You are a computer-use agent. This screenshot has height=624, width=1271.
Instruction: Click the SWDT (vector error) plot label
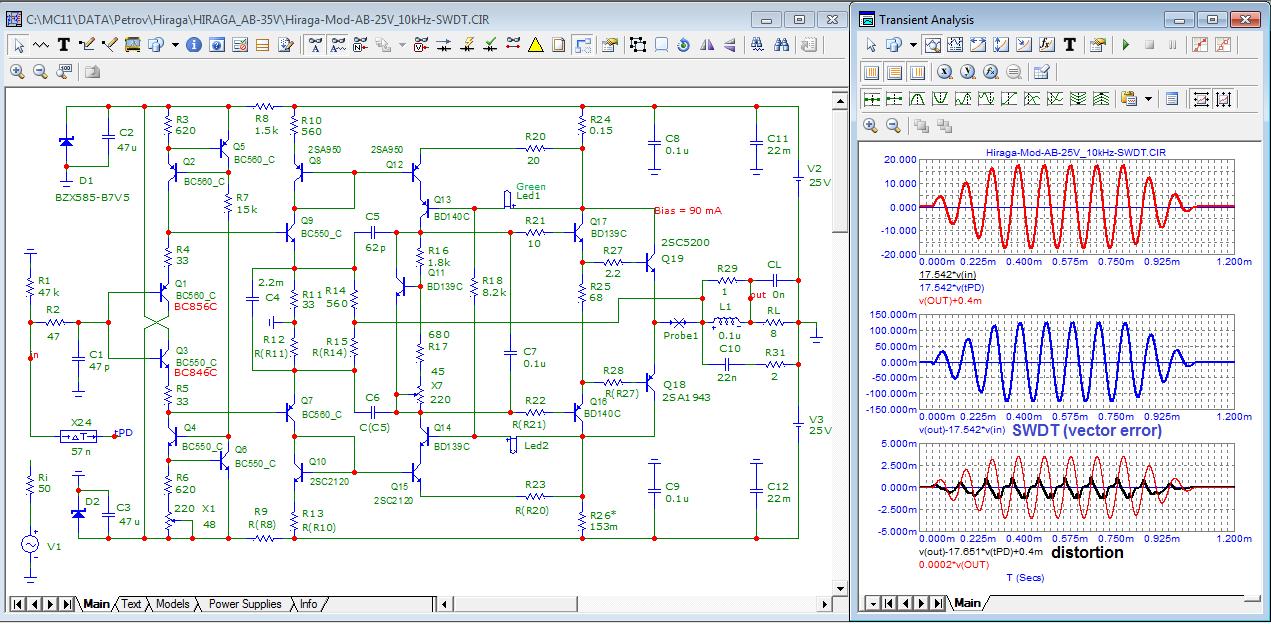pos(1087,430)
